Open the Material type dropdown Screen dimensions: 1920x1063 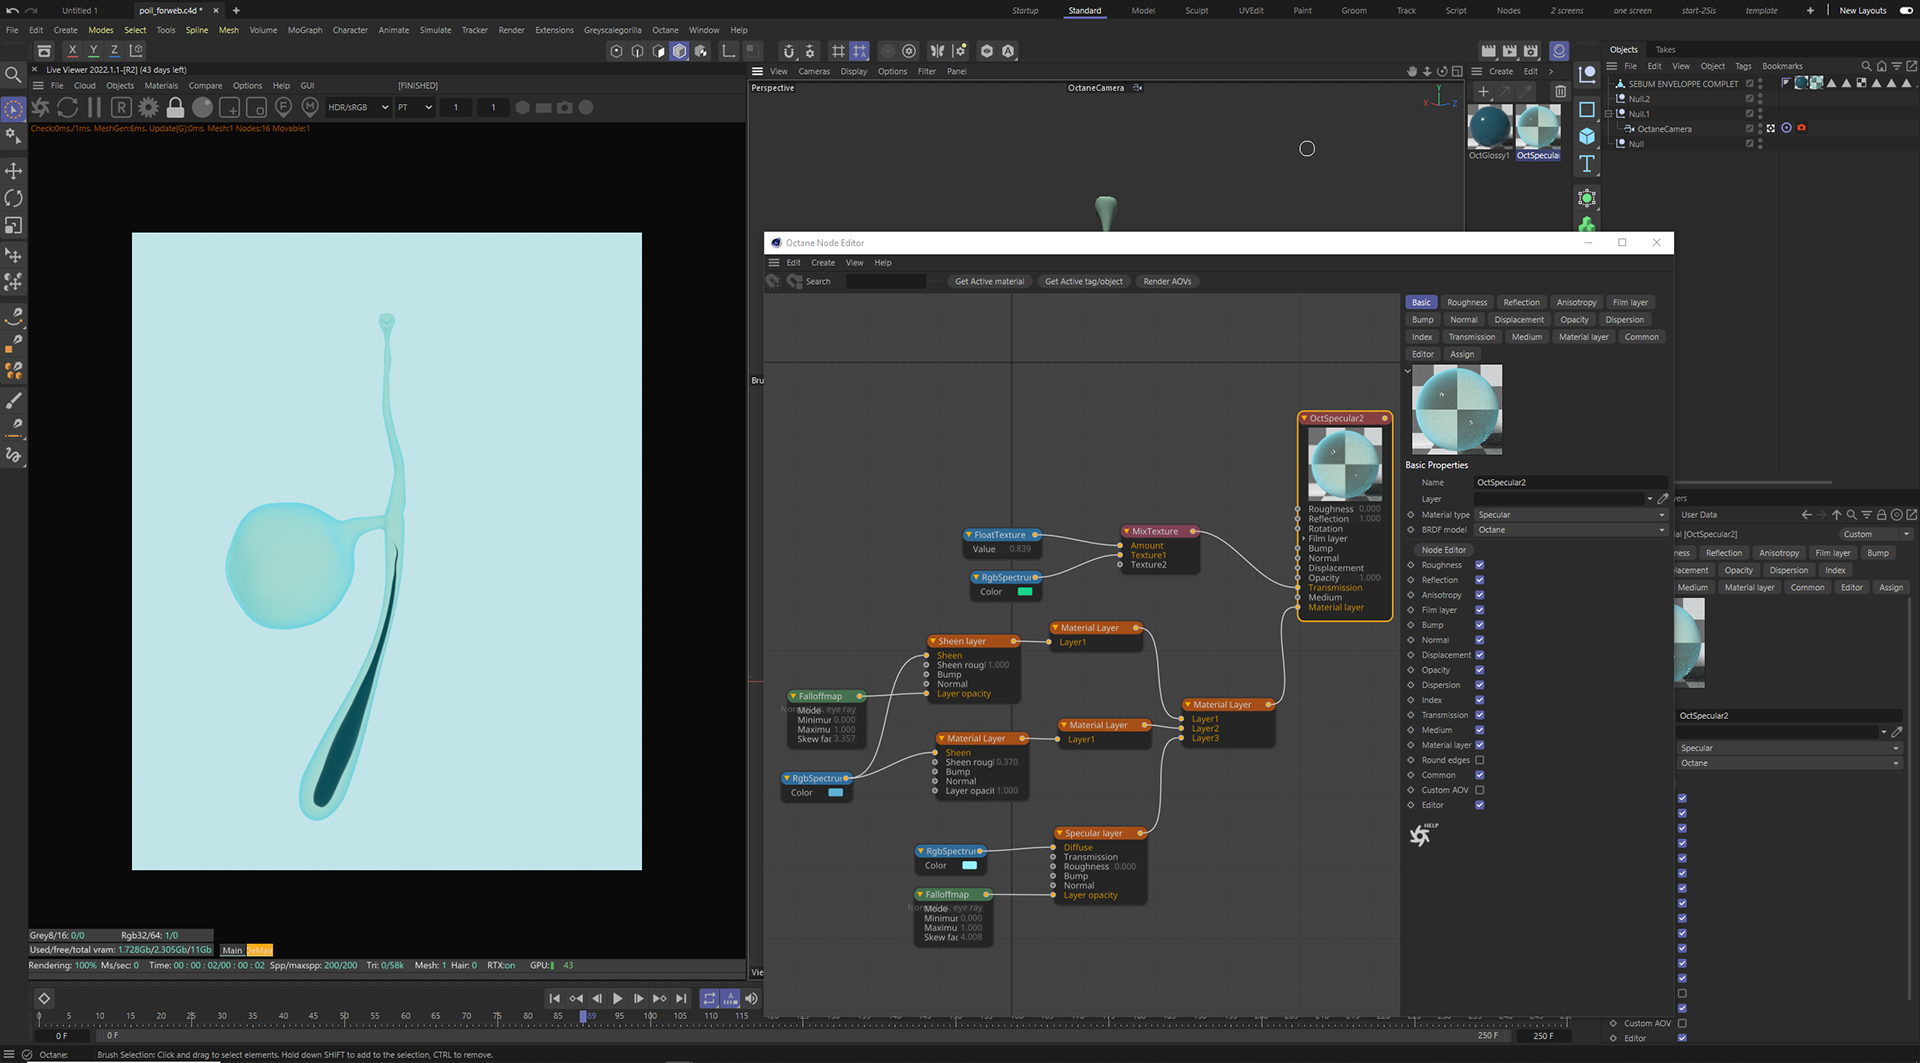[x=1570, y=515]
